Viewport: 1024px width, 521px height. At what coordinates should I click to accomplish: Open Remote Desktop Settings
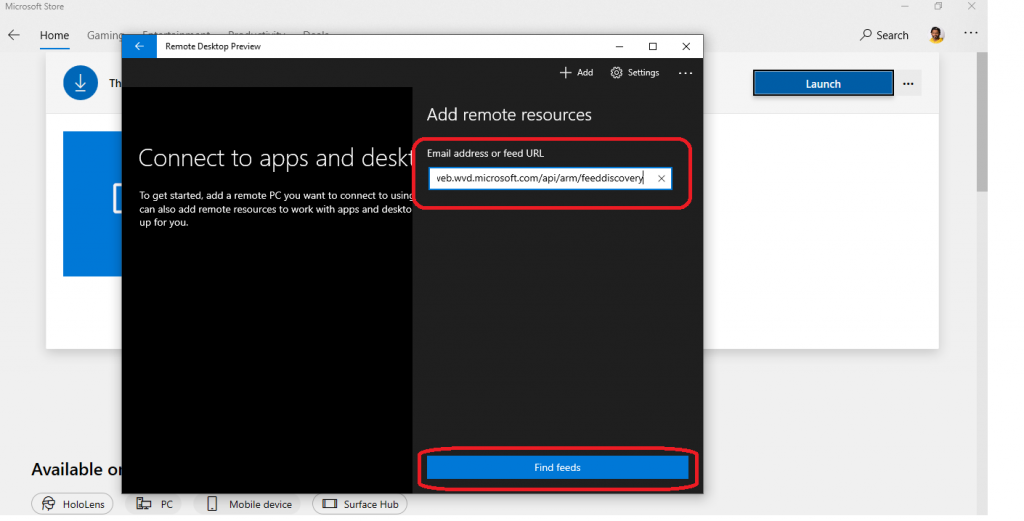635,72
